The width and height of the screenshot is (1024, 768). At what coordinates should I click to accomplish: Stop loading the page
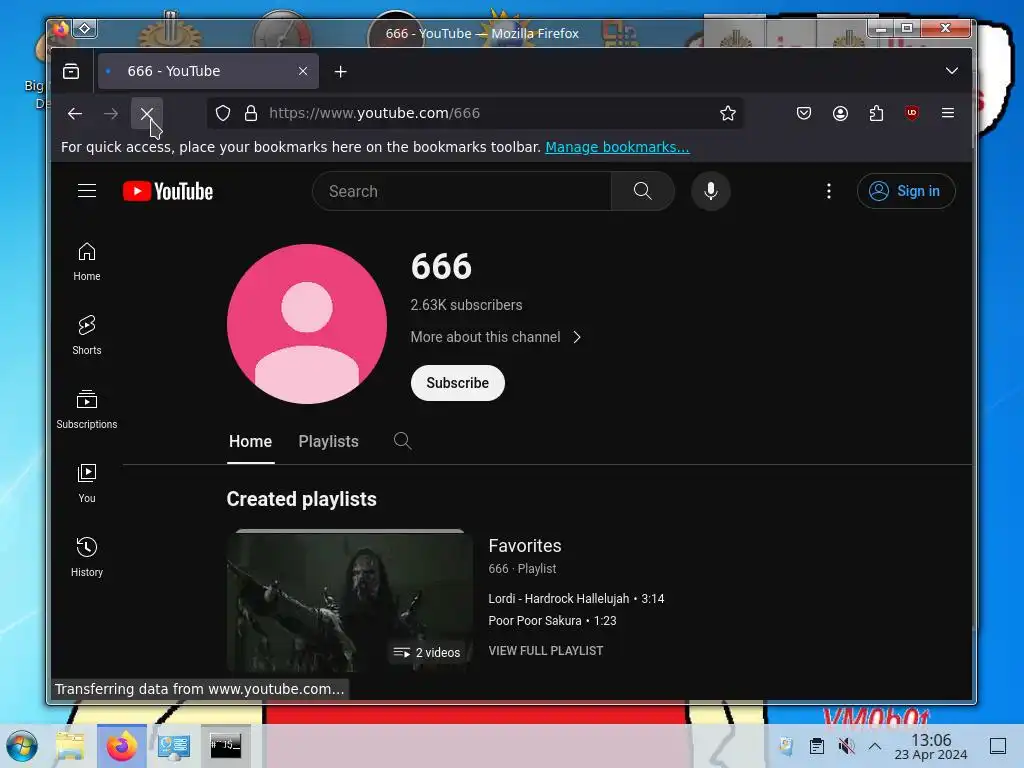[x=147, y=114]
